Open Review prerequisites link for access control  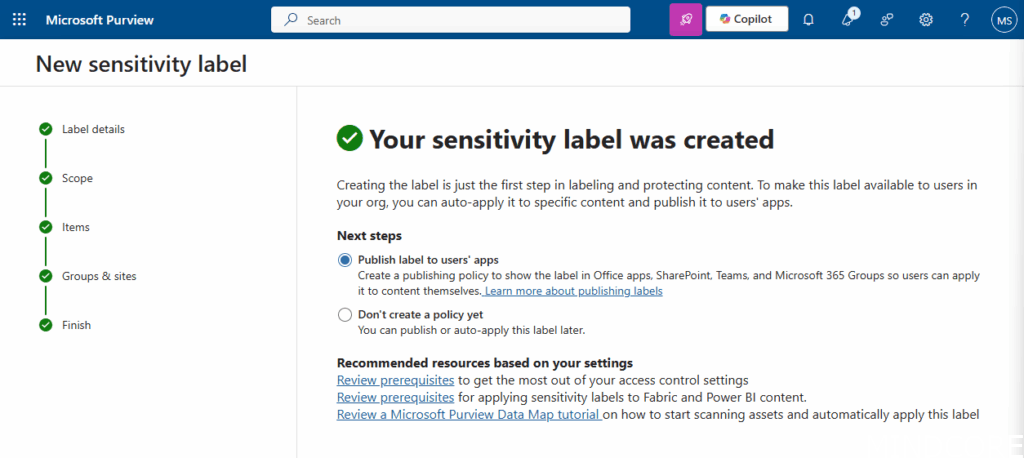pyautogui.click(x=396, y=381)
